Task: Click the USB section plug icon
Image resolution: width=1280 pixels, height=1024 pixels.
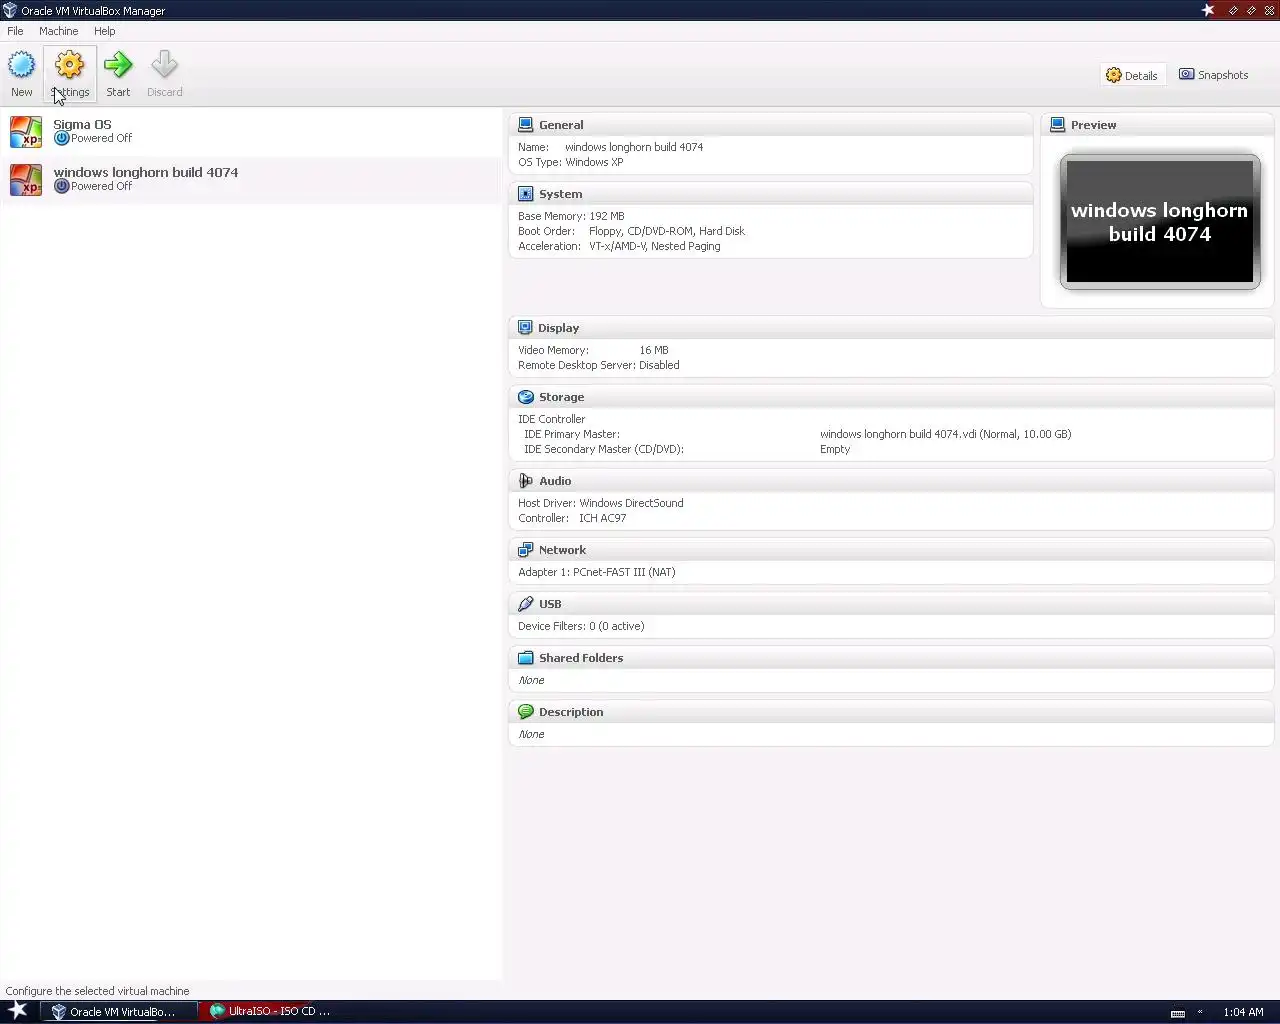Action: [526, 604]
